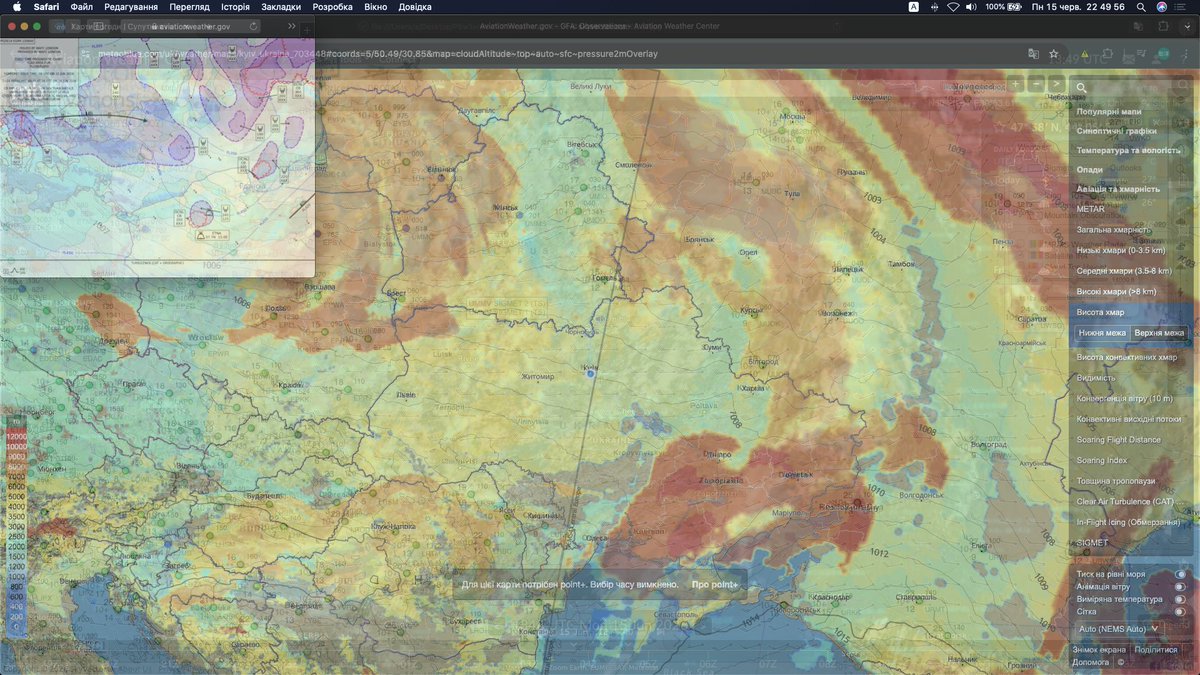
Task: Open the Історія menu
Action: [x=235, y=7]
